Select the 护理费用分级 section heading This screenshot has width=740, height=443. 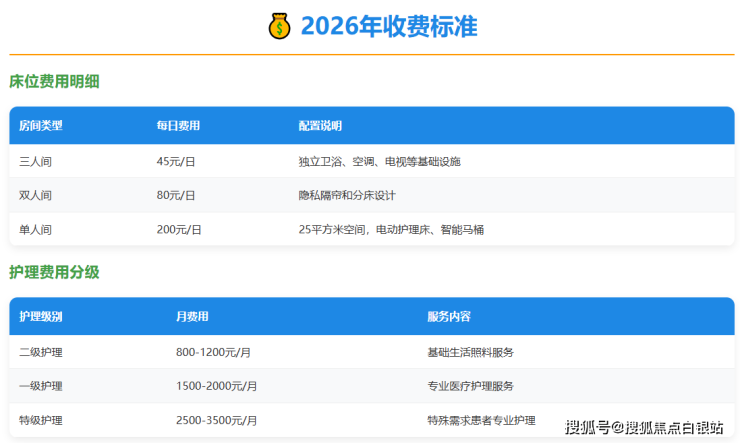54,271
